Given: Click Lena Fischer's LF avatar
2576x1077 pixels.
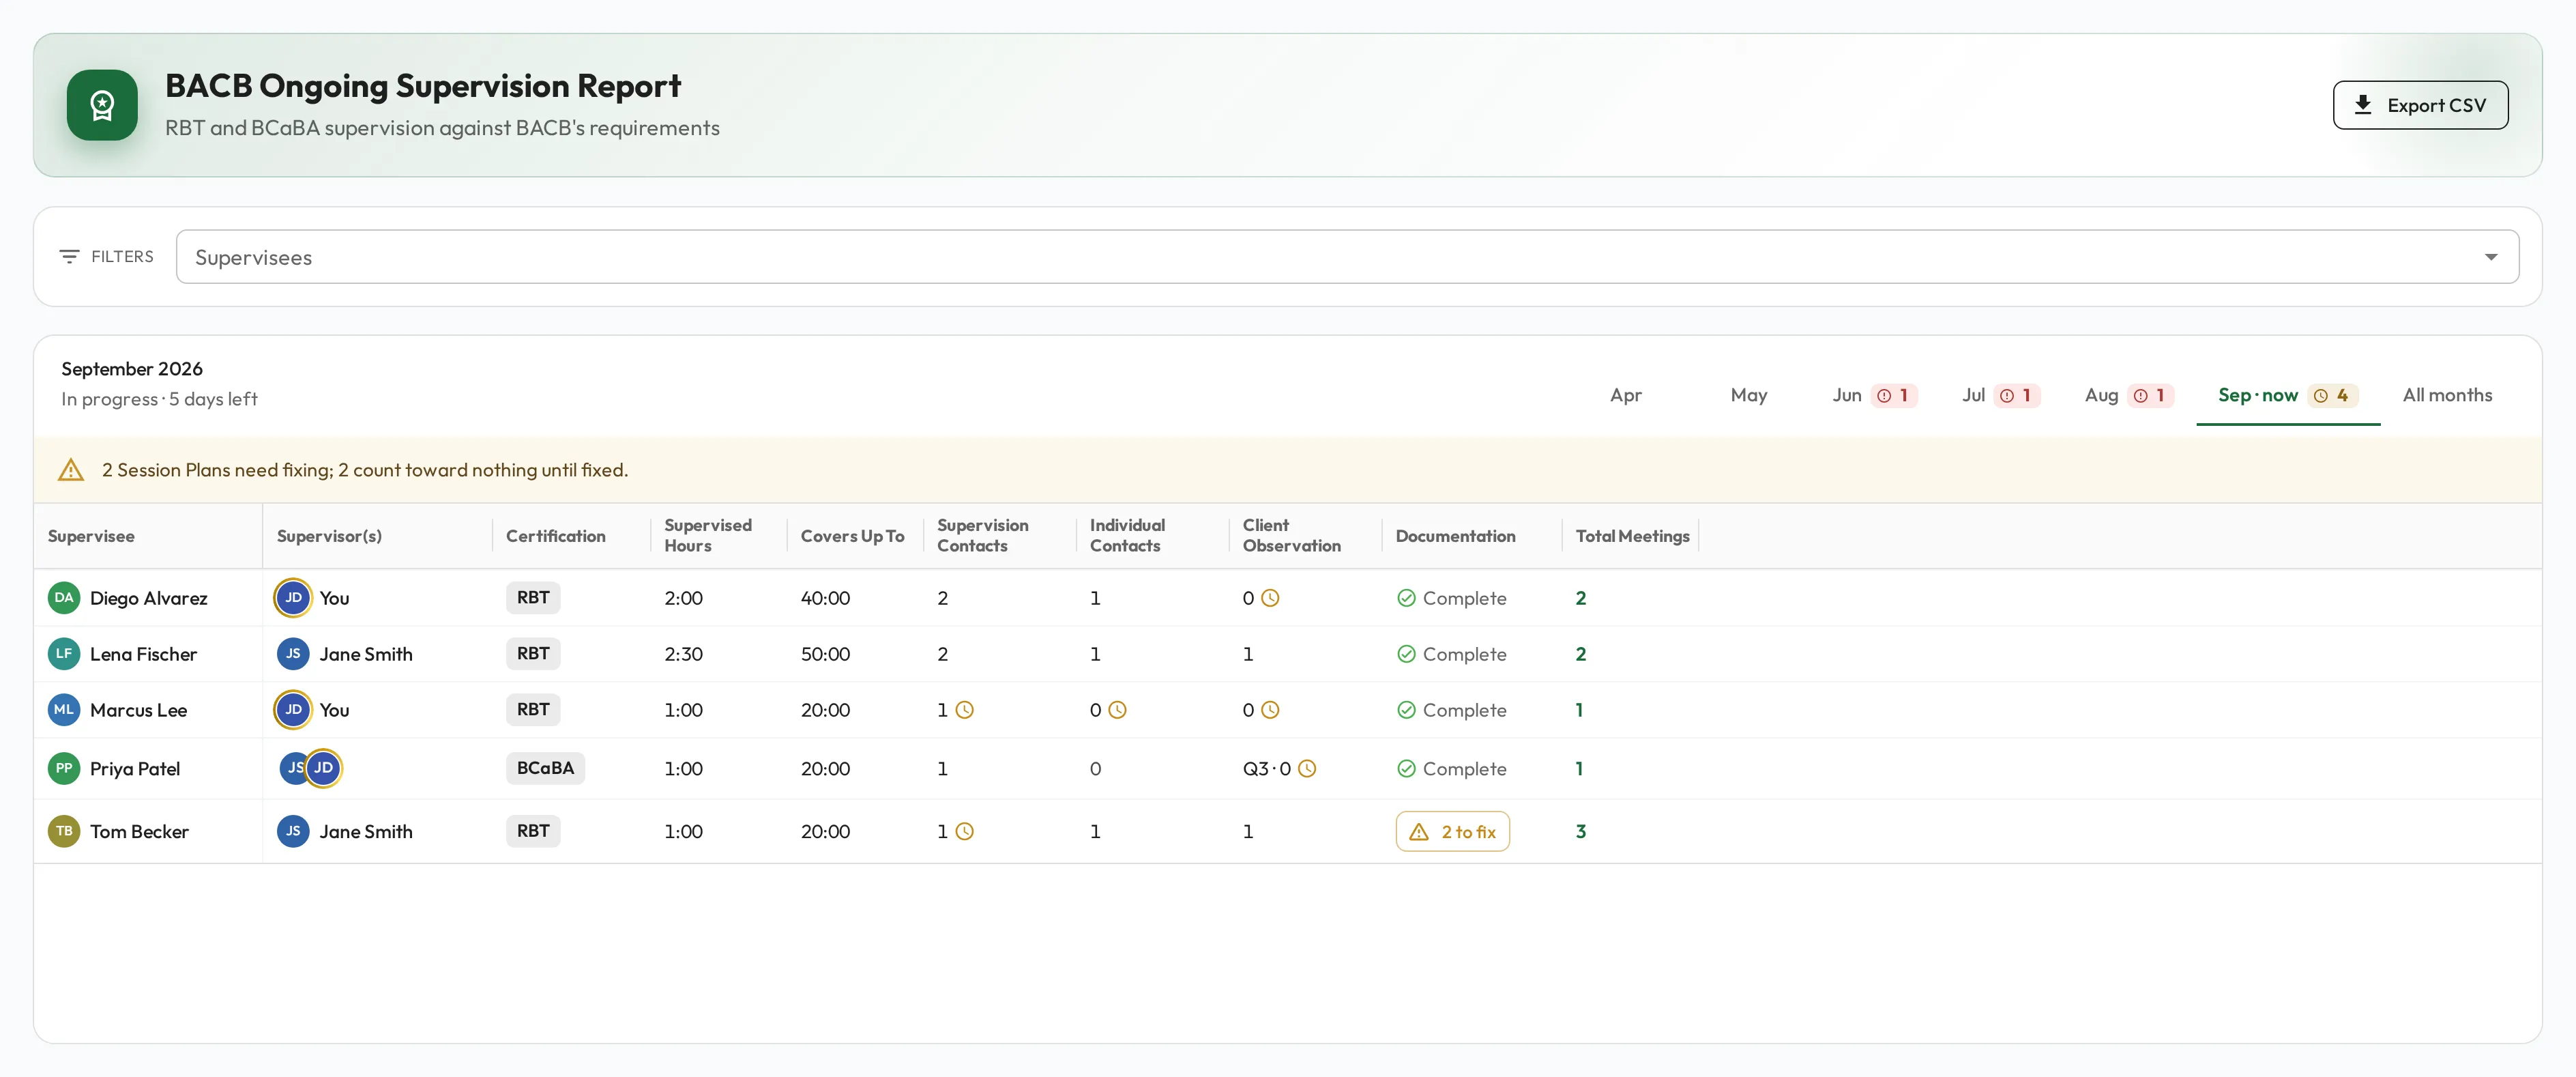Looking at the screenshot, I should [64, 654].
